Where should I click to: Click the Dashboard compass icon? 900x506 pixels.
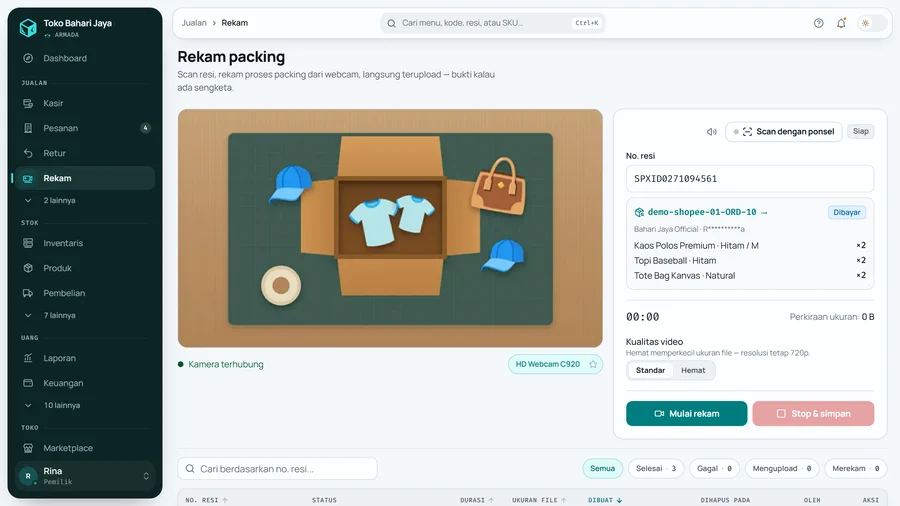coord(28,58)
